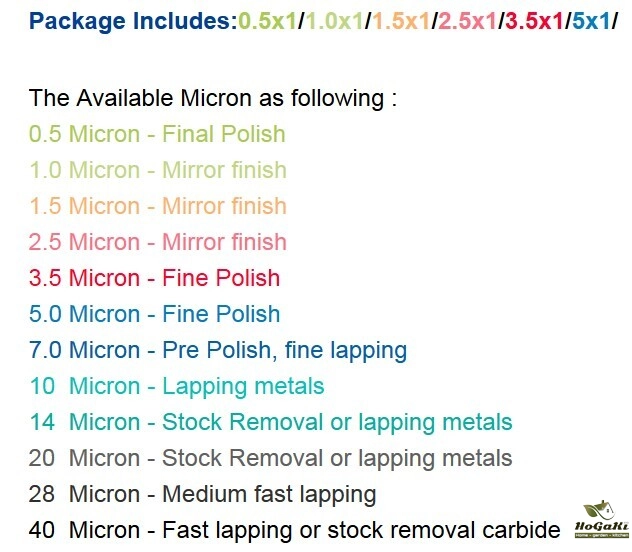Click the "Package Includes:" heading

(x=133, y=19)
